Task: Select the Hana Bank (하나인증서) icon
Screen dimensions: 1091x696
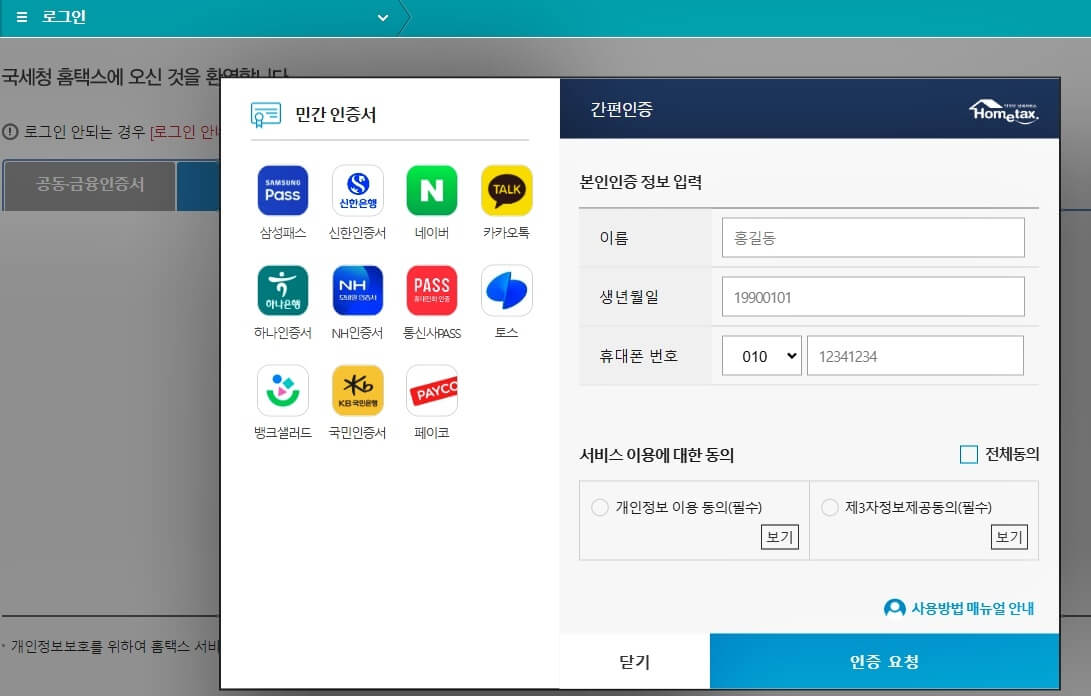Action: (282, 290)
